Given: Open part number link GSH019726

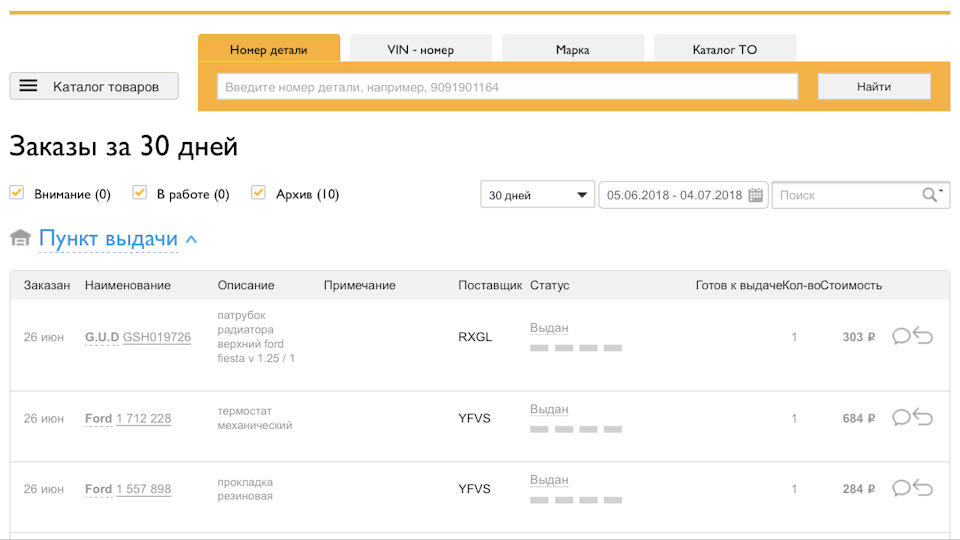Looking at the screenshot, I should tap(156, 337).
